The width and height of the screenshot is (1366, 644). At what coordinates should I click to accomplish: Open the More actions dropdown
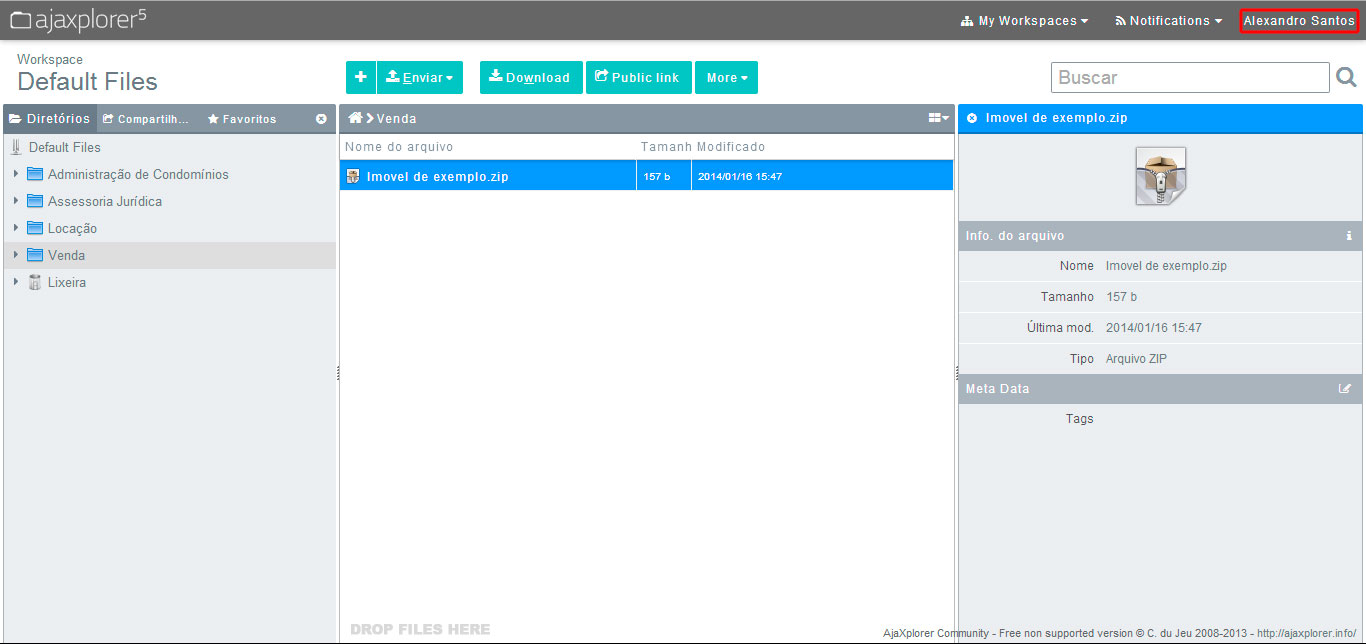(726, 77)
